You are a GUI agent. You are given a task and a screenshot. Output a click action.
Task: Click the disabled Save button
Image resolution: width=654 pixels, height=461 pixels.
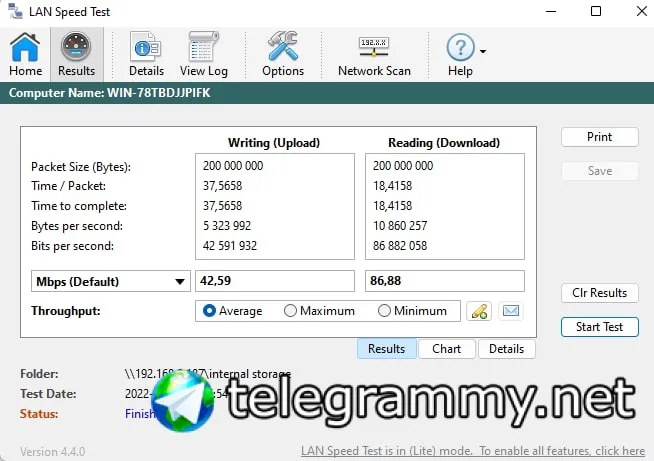point(599,171)
